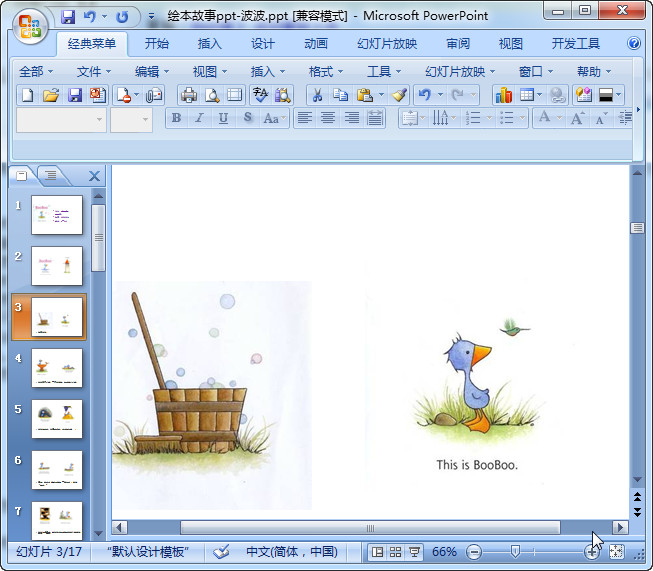
Task: Expand the 编辑 menu dropdown
Action: click(152, 72)
